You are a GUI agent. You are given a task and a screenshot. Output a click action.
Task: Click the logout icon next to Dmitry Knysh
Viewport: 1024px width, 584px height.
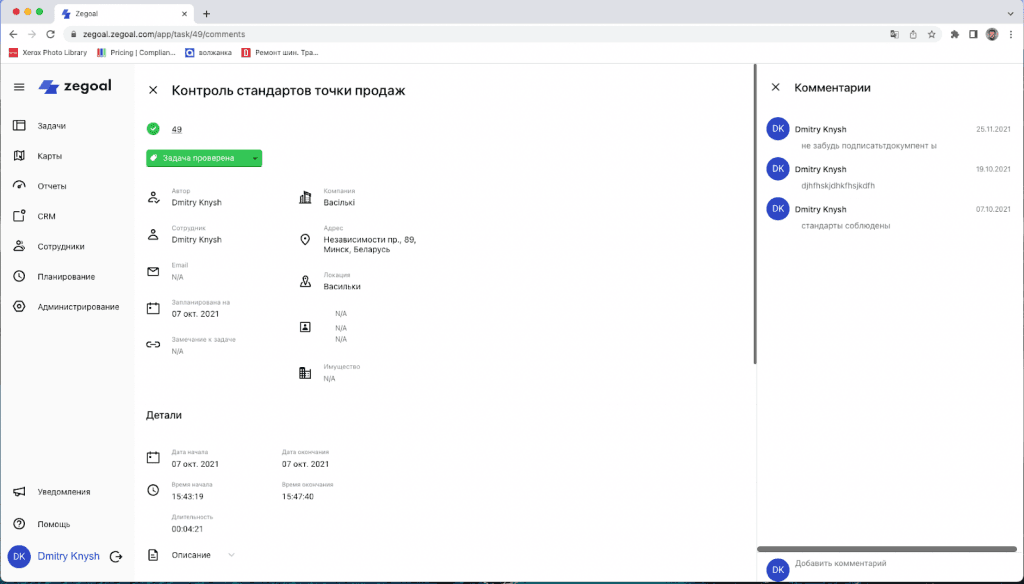[x=116, y=556]
